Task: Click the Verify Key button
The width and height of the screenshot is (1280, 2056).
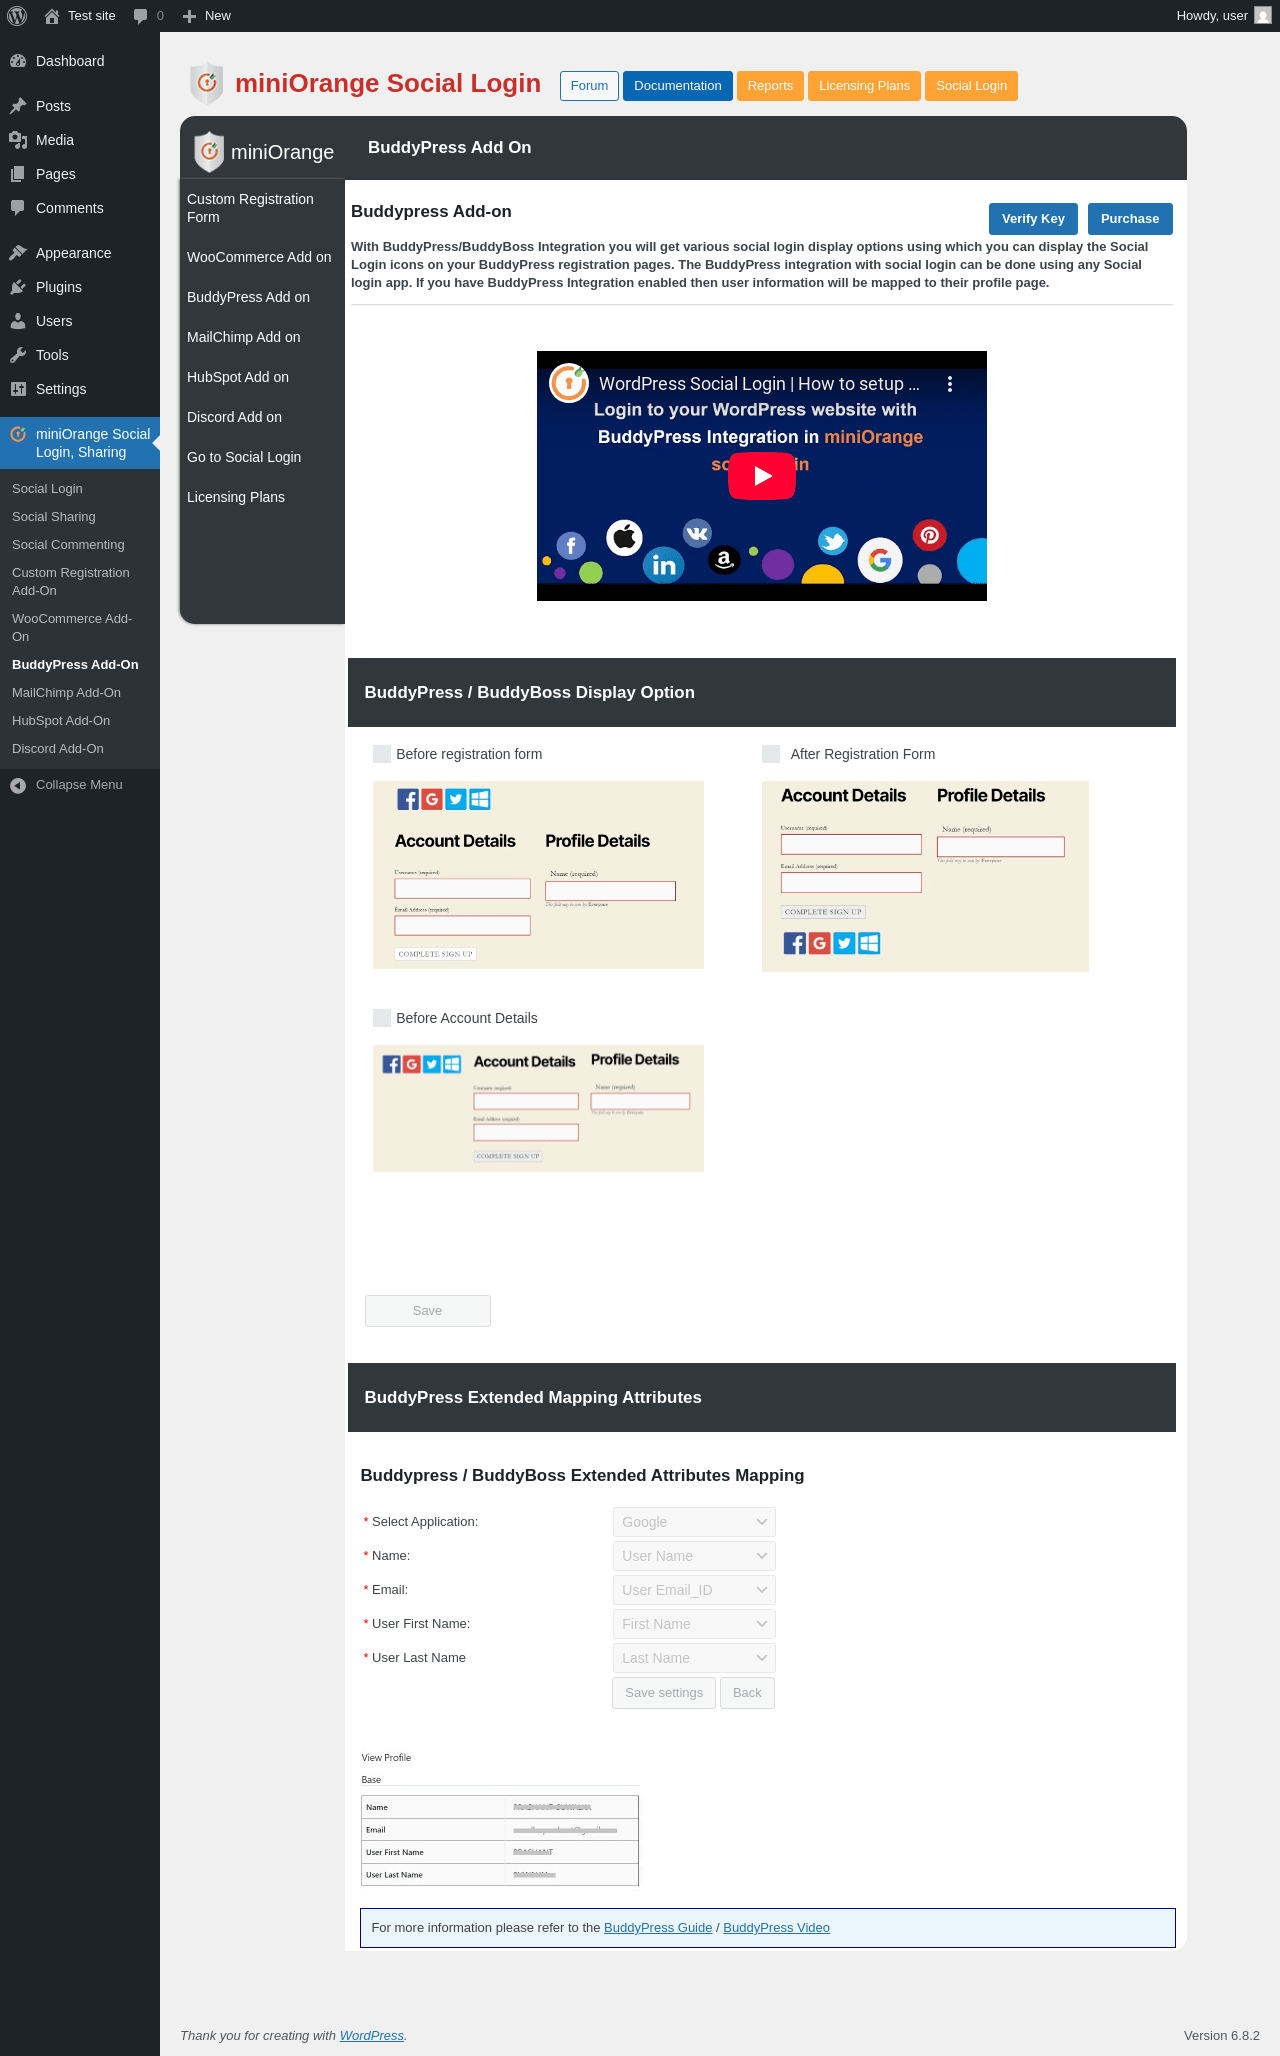Action: pyautogui.click(x=1033, y=219)
